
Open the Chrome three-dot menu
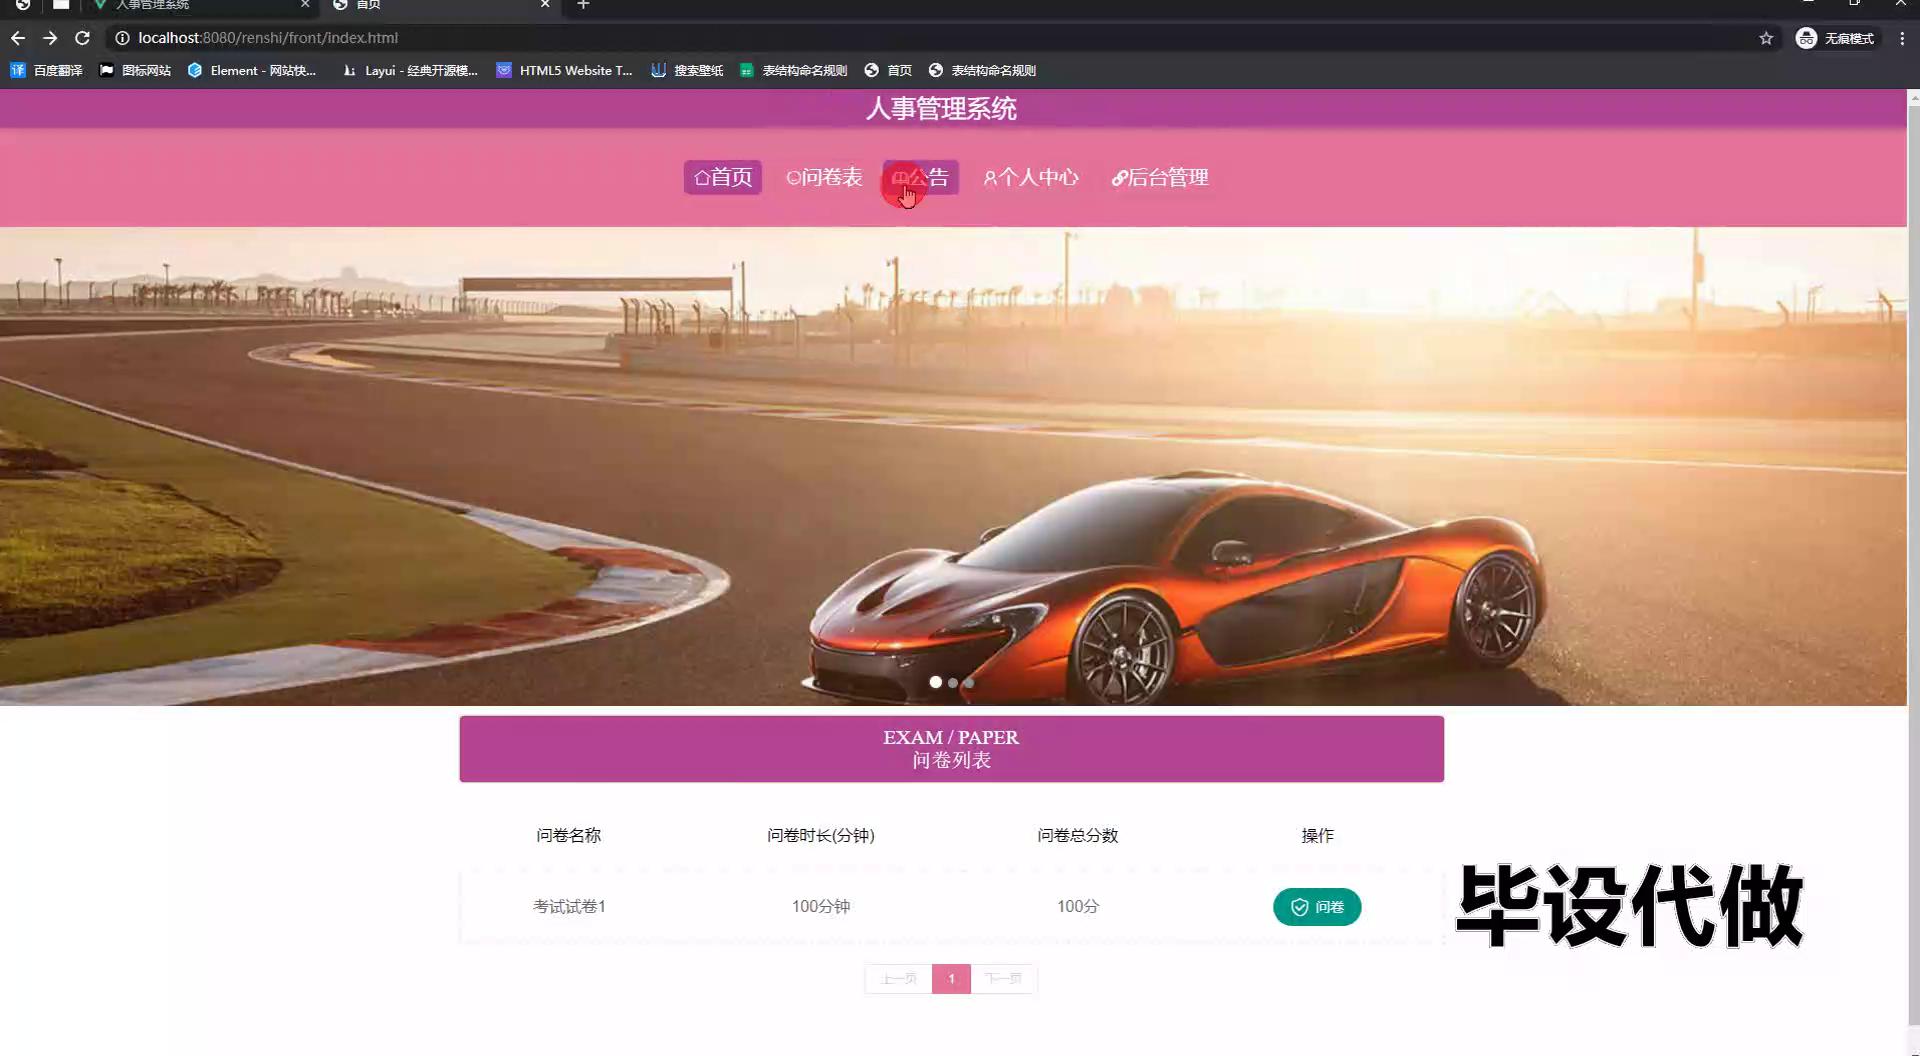tap(1902, 38)
